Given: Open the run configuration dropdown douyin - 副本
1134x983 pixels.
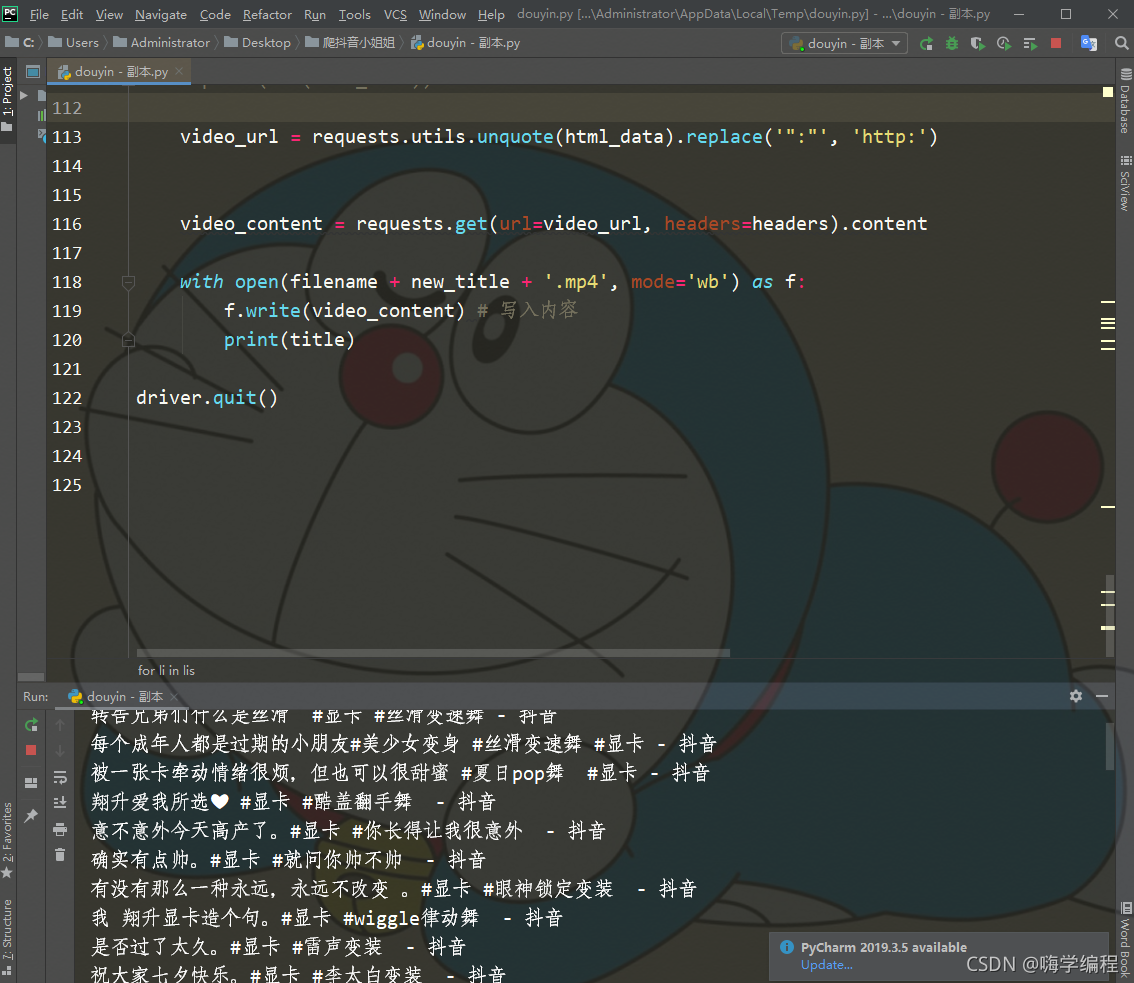Looking at the screenshot, I should click(x=844, y=43).
